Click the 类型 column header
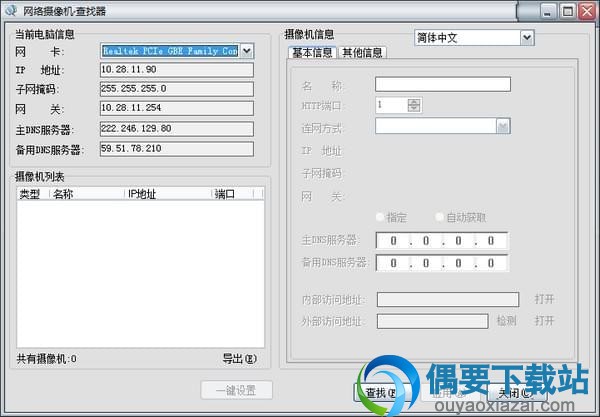This screenshot has width=600, height=417. (33, 194)
